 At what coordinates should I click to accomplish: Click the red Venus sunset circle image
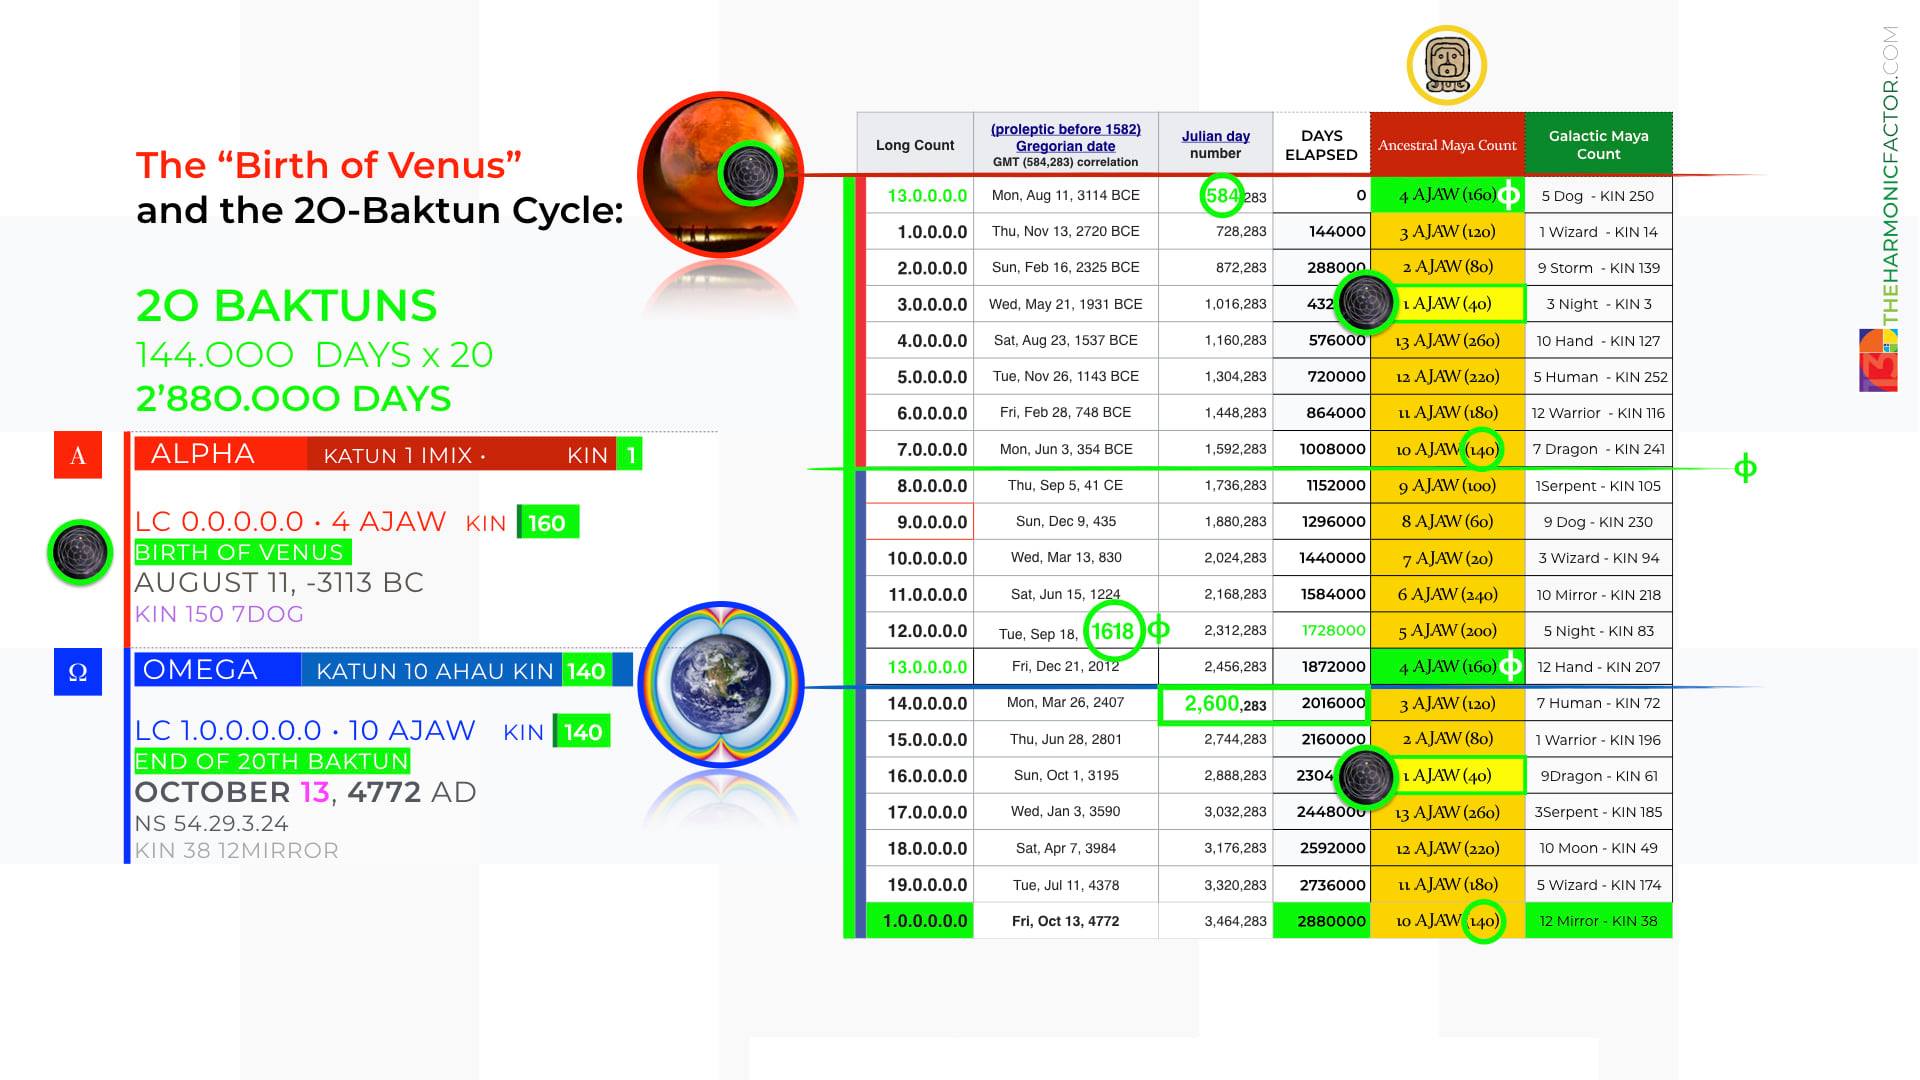coord(721,175)
